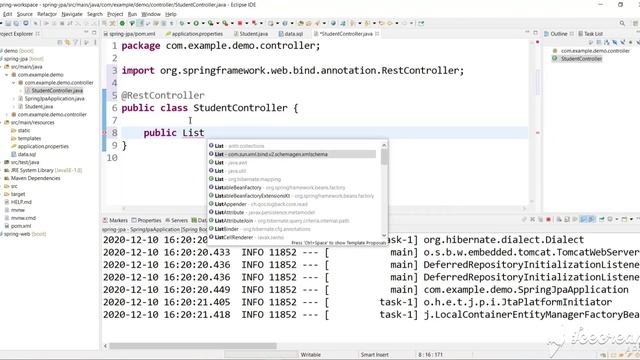Select the spring-web project
This screenshot has width=640, height=360.
pyautogui.click(x=24, y=234)
